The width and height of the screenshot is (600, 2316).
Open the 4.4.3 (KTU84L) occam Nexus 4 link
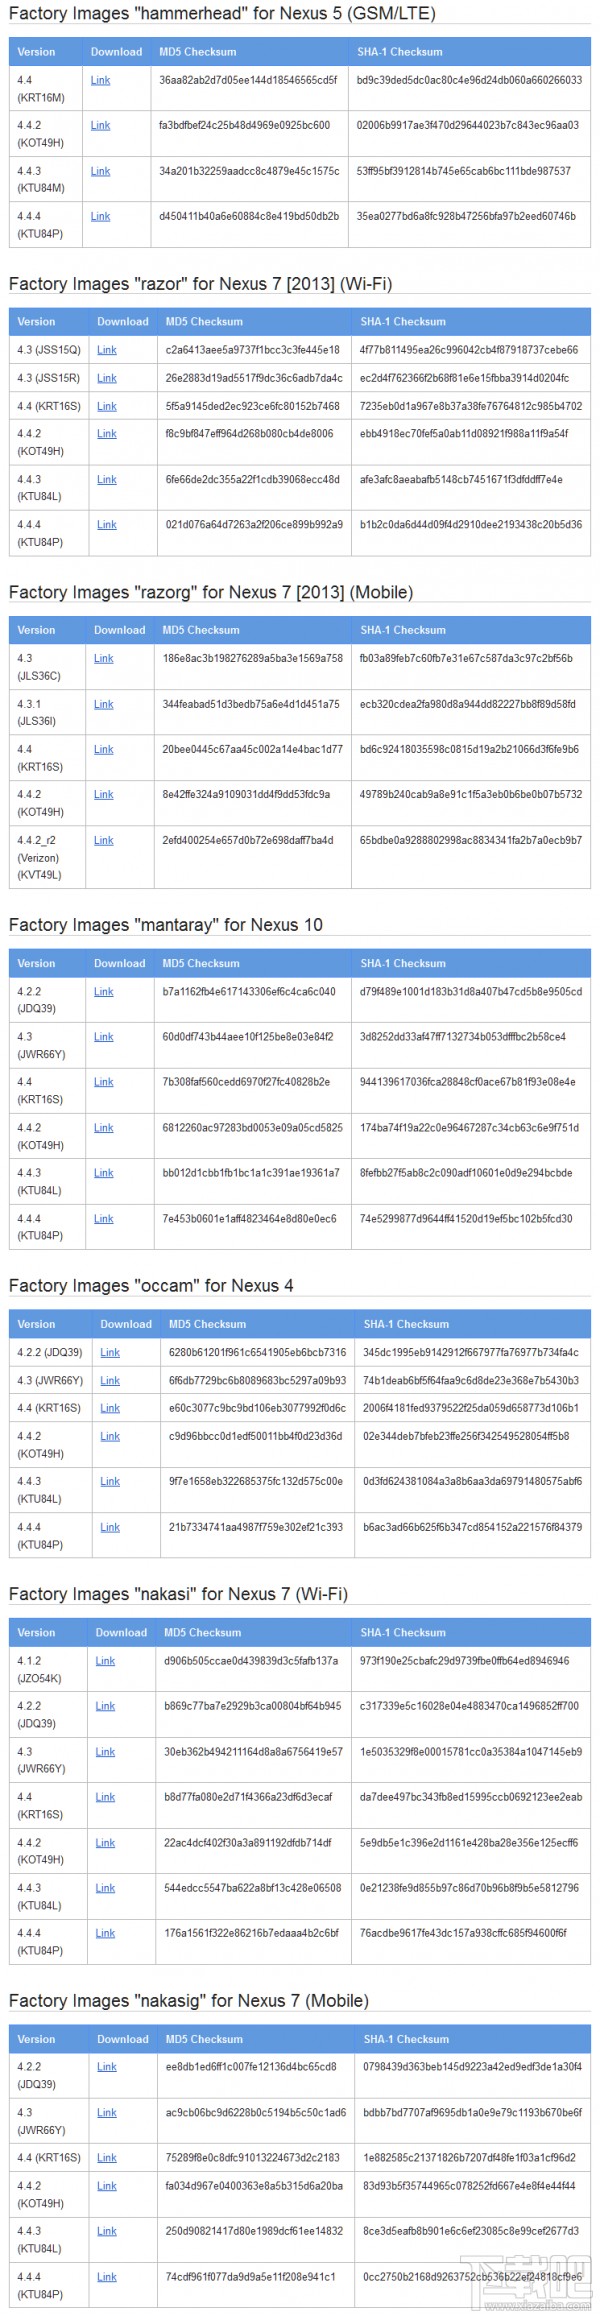tap(110, 1481)
